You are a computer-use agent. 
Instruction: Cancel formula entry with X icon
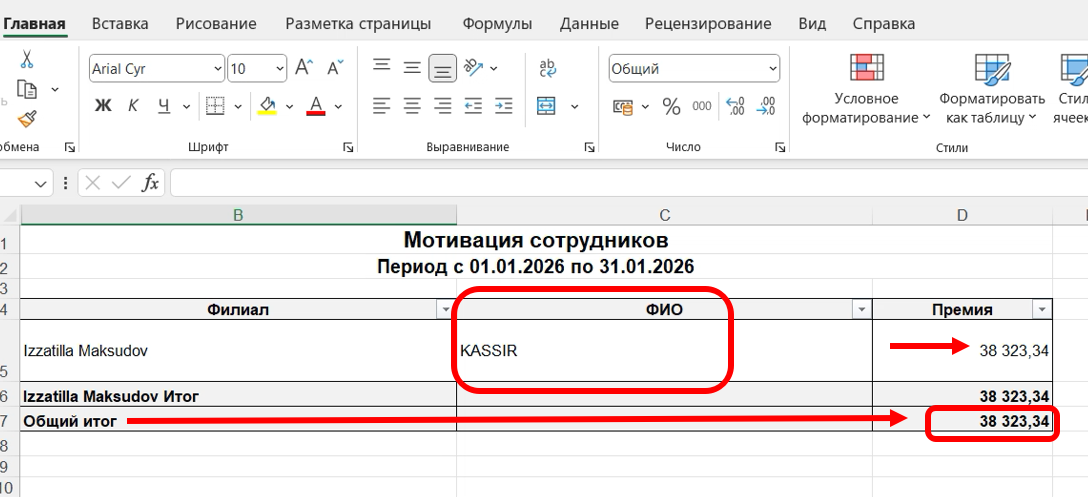pyautogui.click(x=93, y=183)
